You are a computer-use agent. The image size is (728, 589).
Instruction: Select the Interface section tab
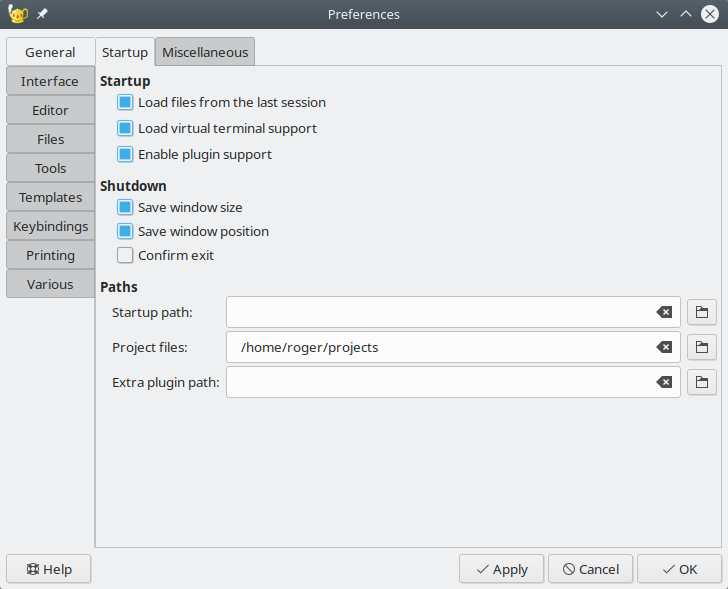(x=50, y=81)
